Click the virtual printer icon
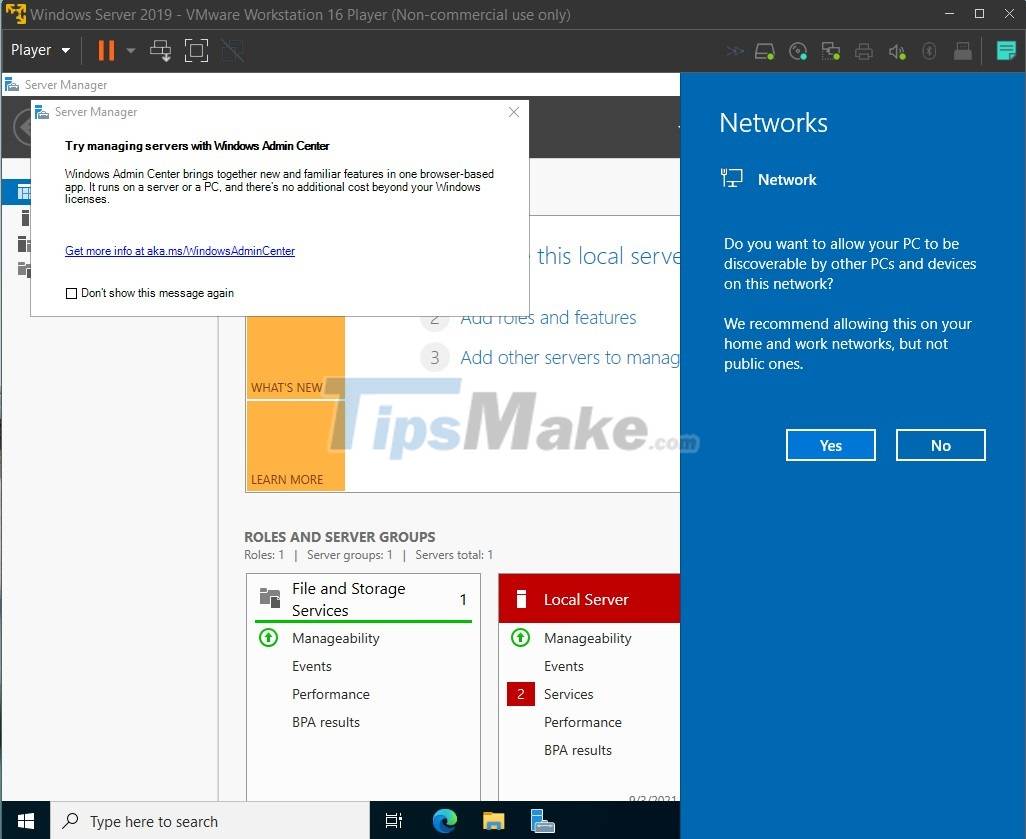 [863, 51]
